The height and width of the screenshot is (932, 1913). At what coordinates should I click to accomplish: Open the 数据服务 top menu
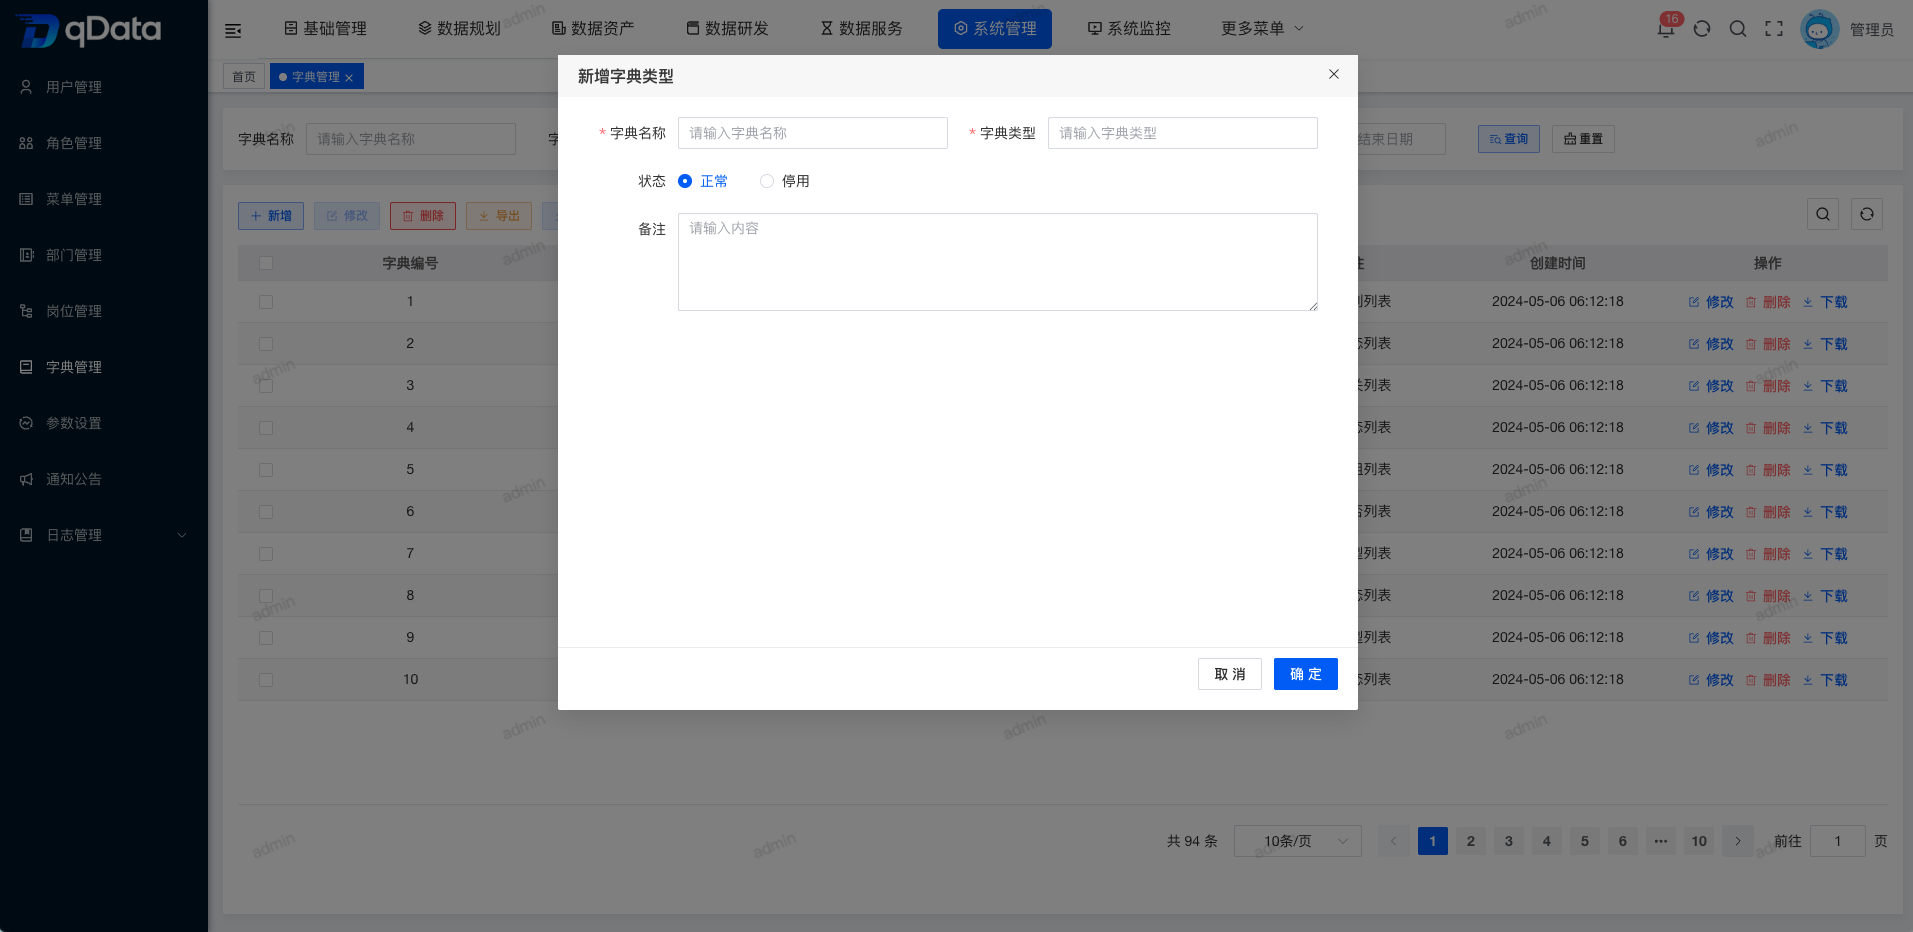(x=862, y=29)
